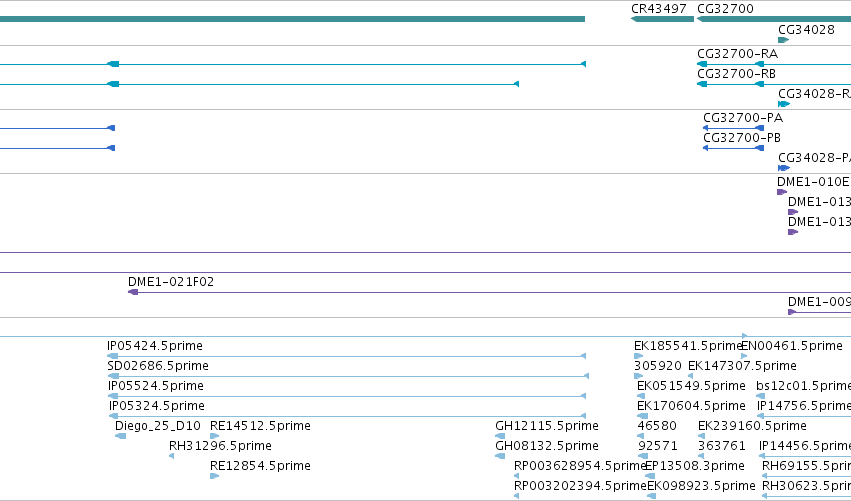Open EST IP05424.5prime label
Viewport: 851px width, 501px height.
pyautogui.click(x=155, y=346)
